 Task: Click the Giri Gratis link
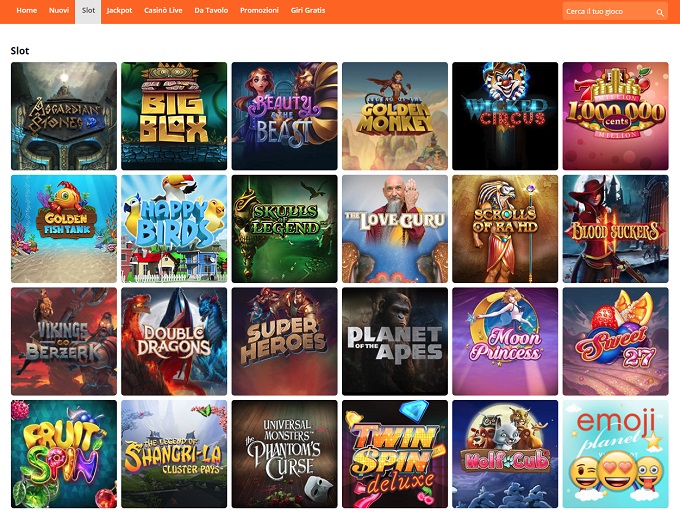click(308, 10)
